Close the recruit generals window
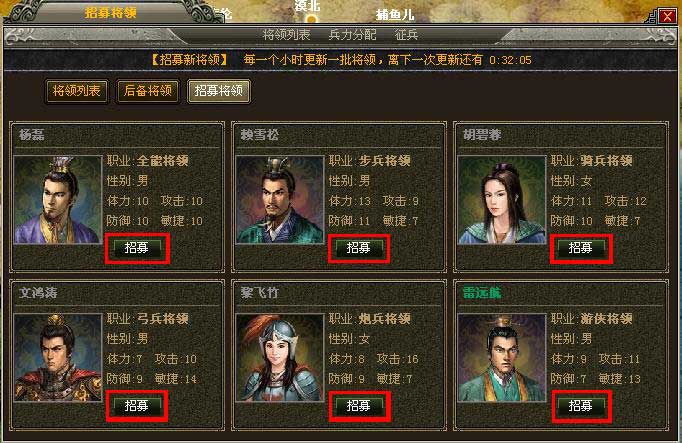Image resolution: width=682 pixels, height=443 pixels. point(667,17)
